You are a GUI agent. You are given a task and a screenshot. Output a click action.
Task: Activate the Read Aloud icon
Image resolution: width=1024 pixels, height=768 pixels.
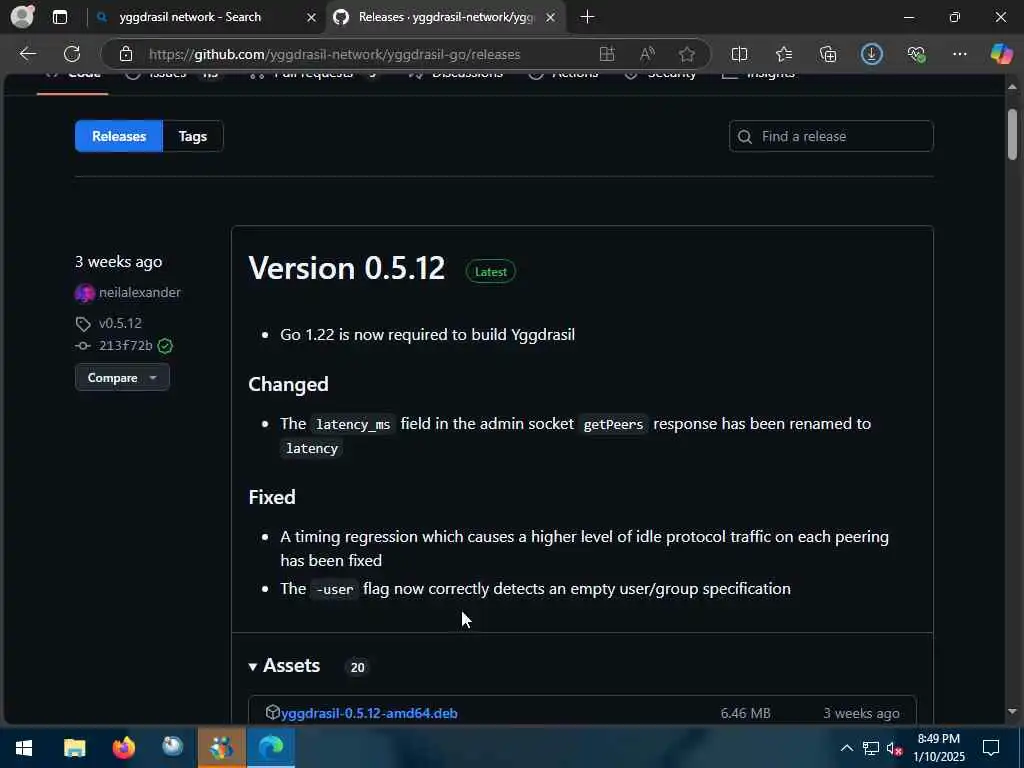[x=647, y=54]
